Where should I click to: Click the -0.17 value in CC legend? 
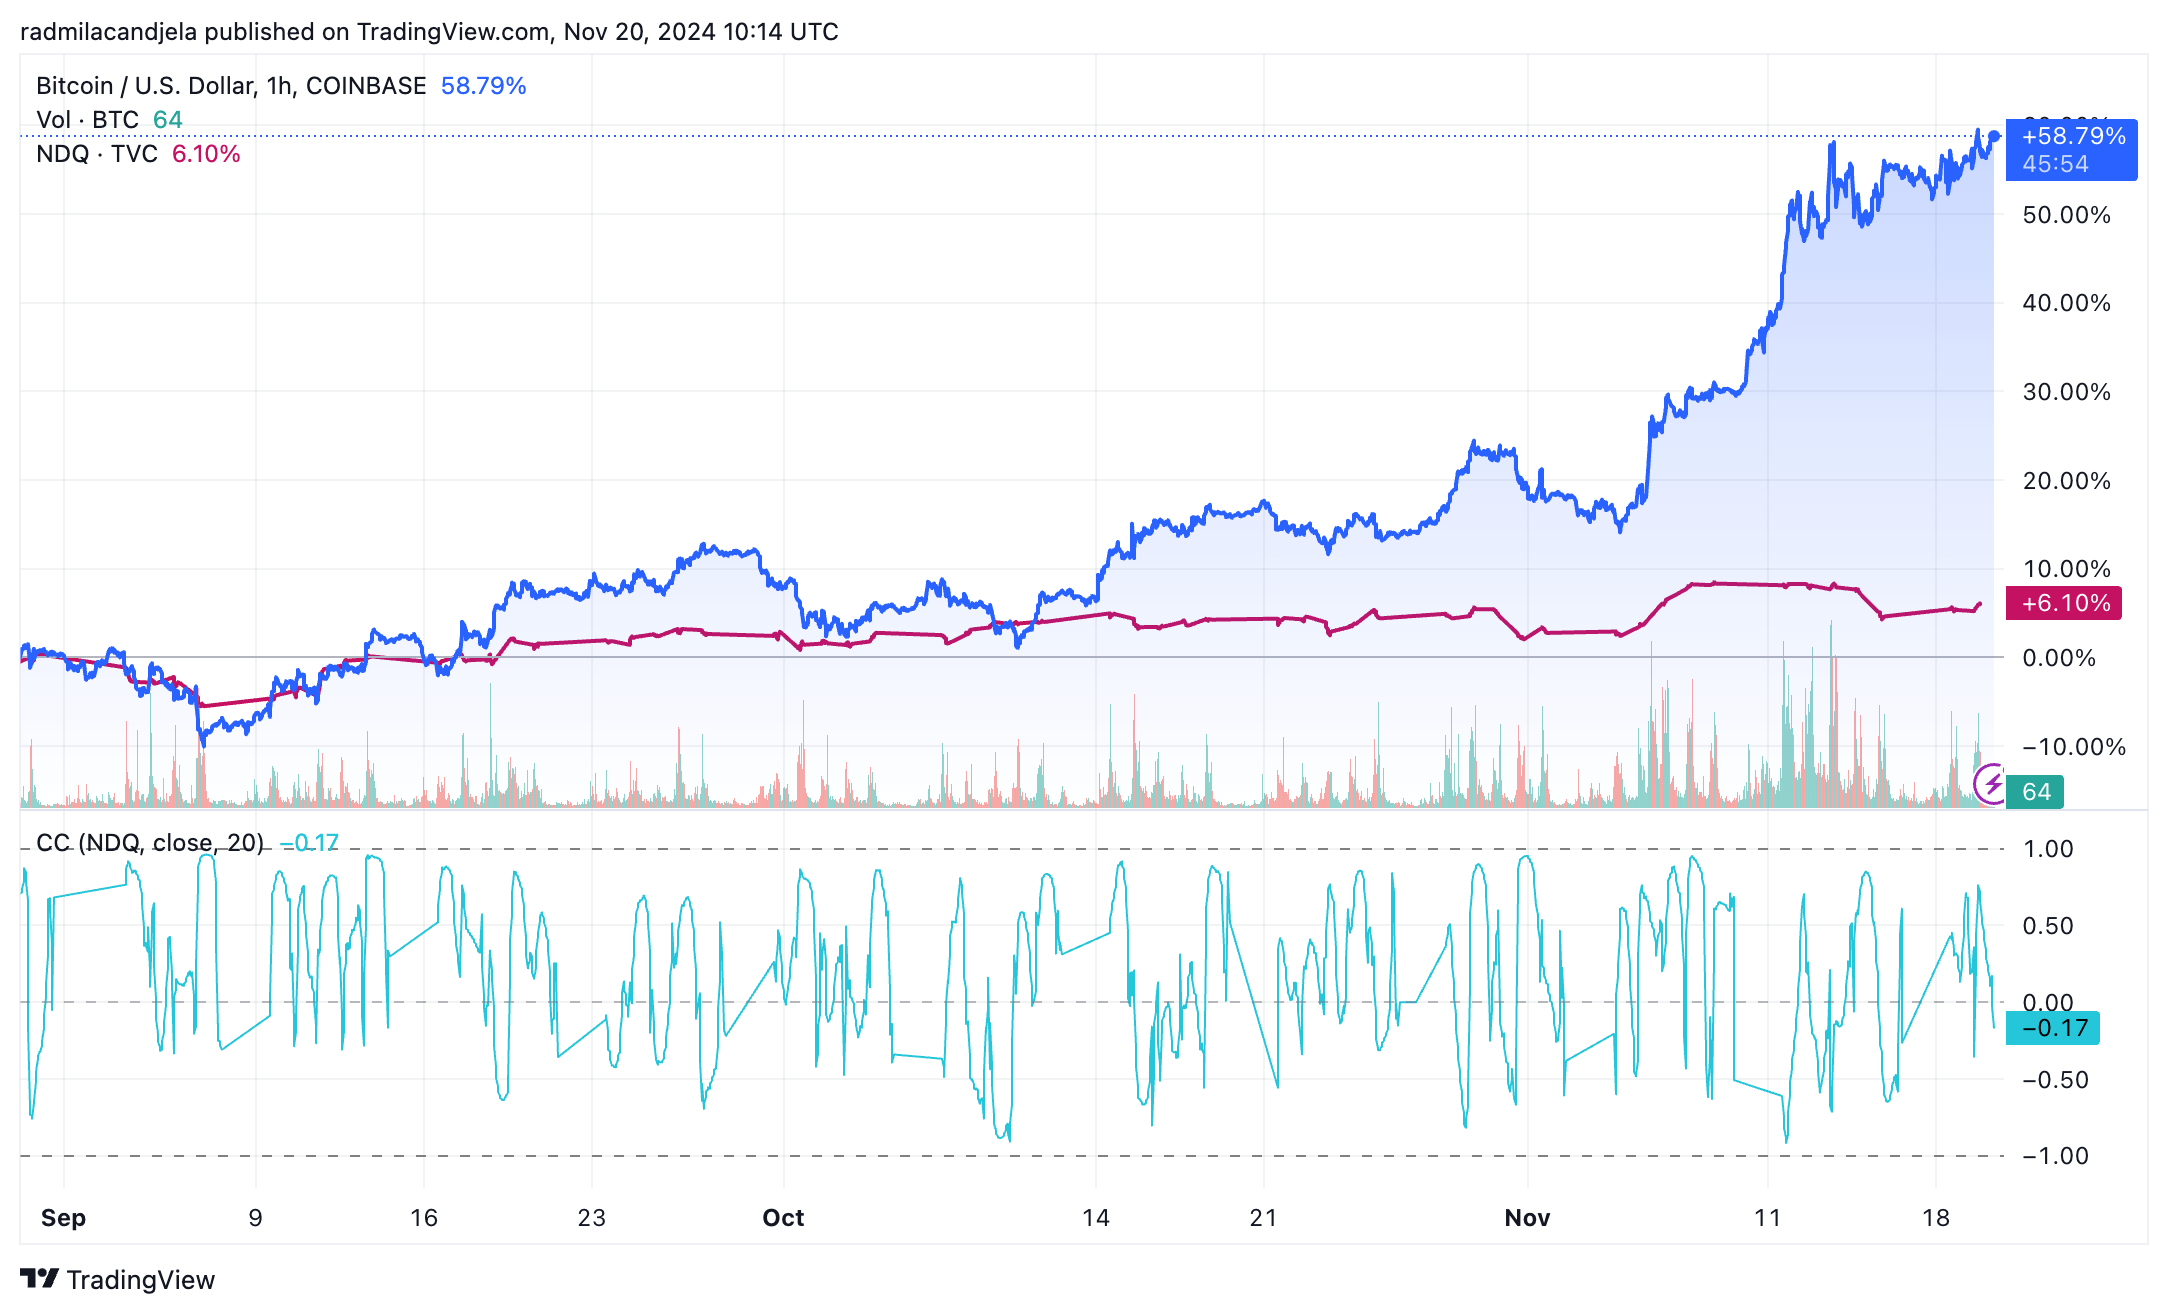(x=309, y=843)
